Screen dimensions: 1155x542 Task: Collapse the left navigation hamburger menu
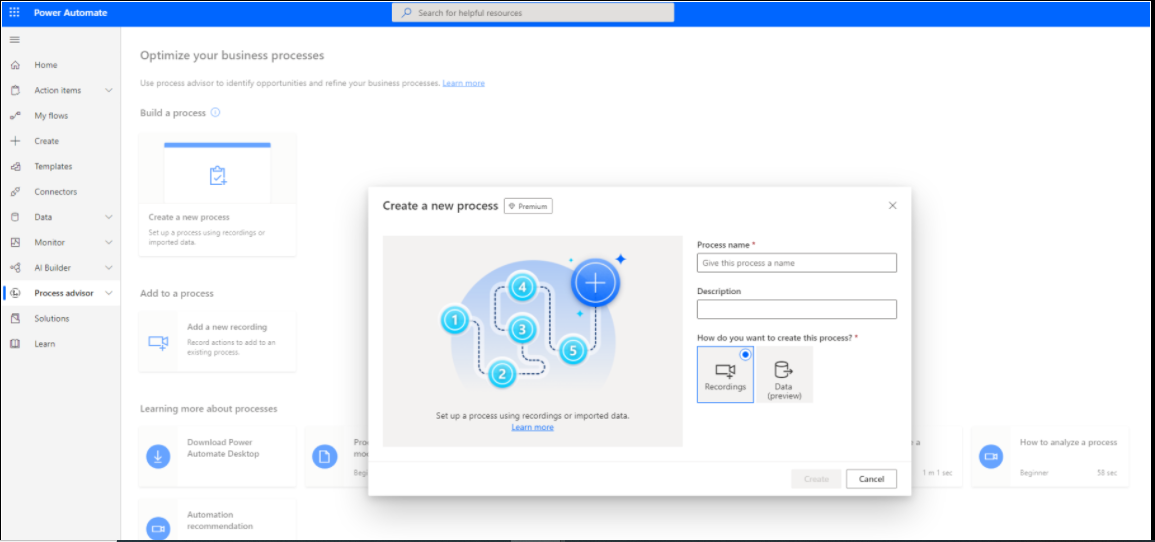pyautogui.click(x=14, y=39)
